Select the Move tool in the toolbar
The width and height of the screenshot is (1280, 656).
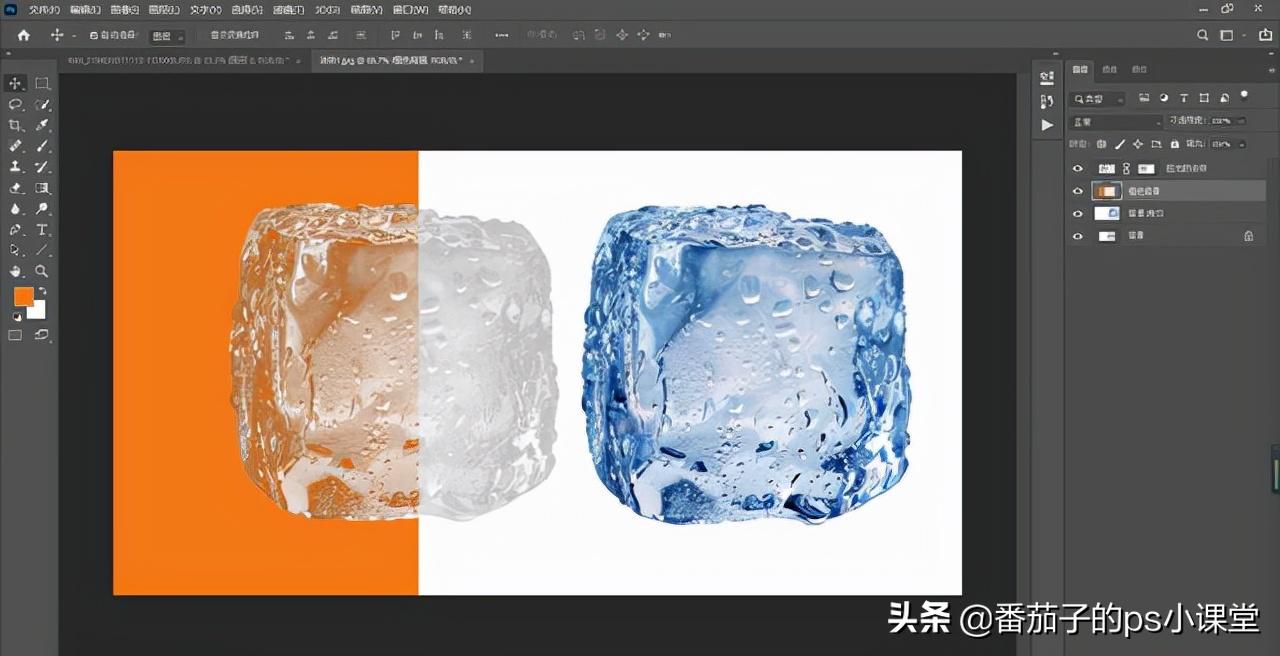(x=14, y=83)
